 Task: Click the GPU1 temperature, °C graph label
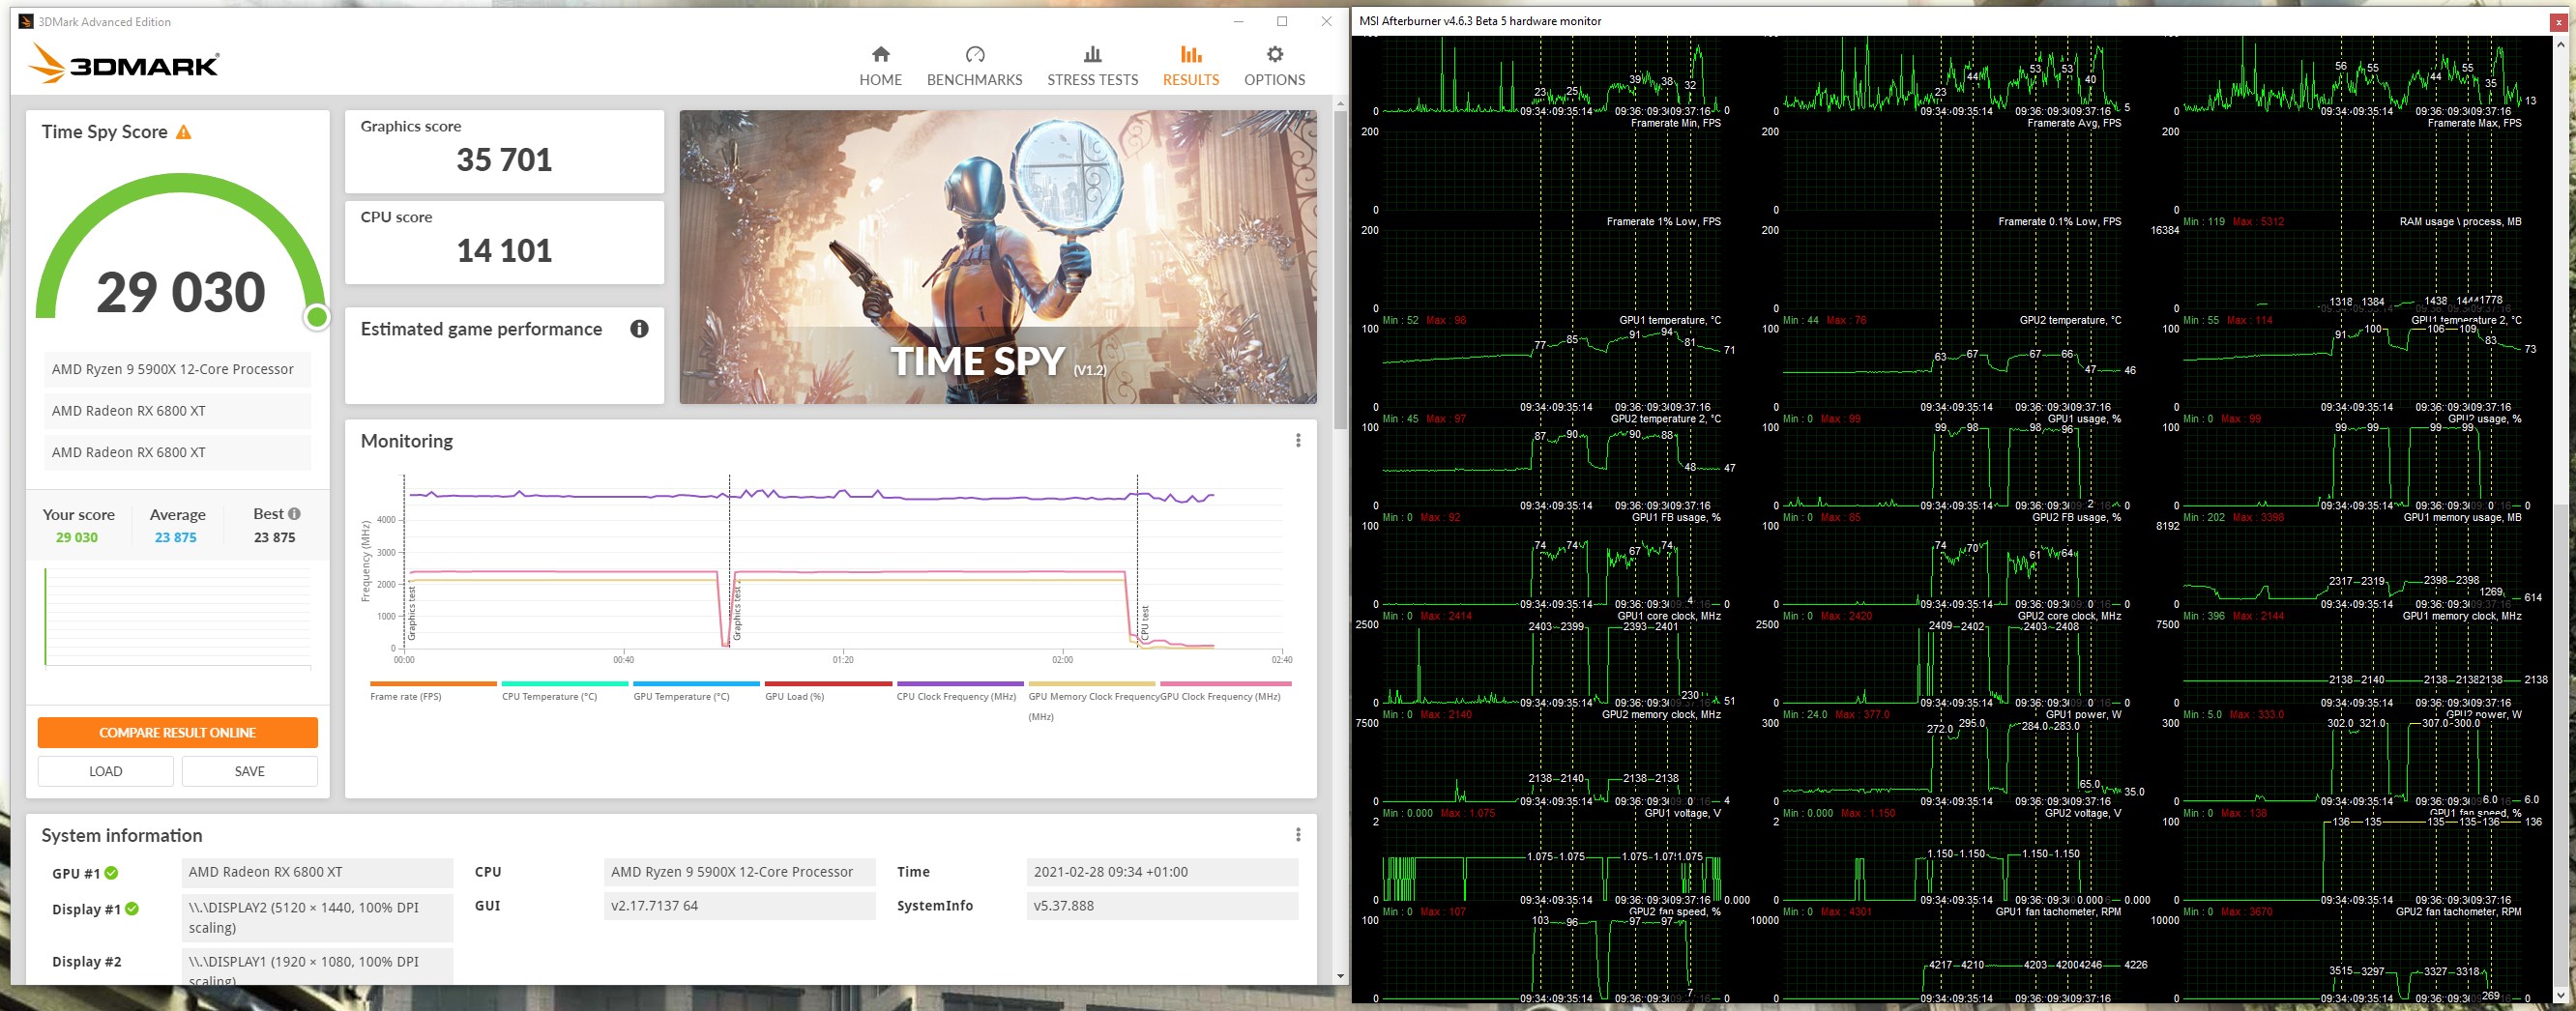tap(1670, 320)
